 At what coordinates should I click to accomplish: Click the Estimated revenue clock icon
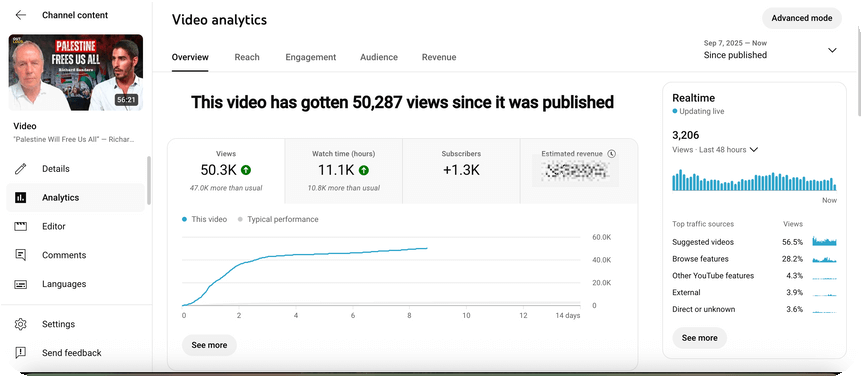coord(612,154)
